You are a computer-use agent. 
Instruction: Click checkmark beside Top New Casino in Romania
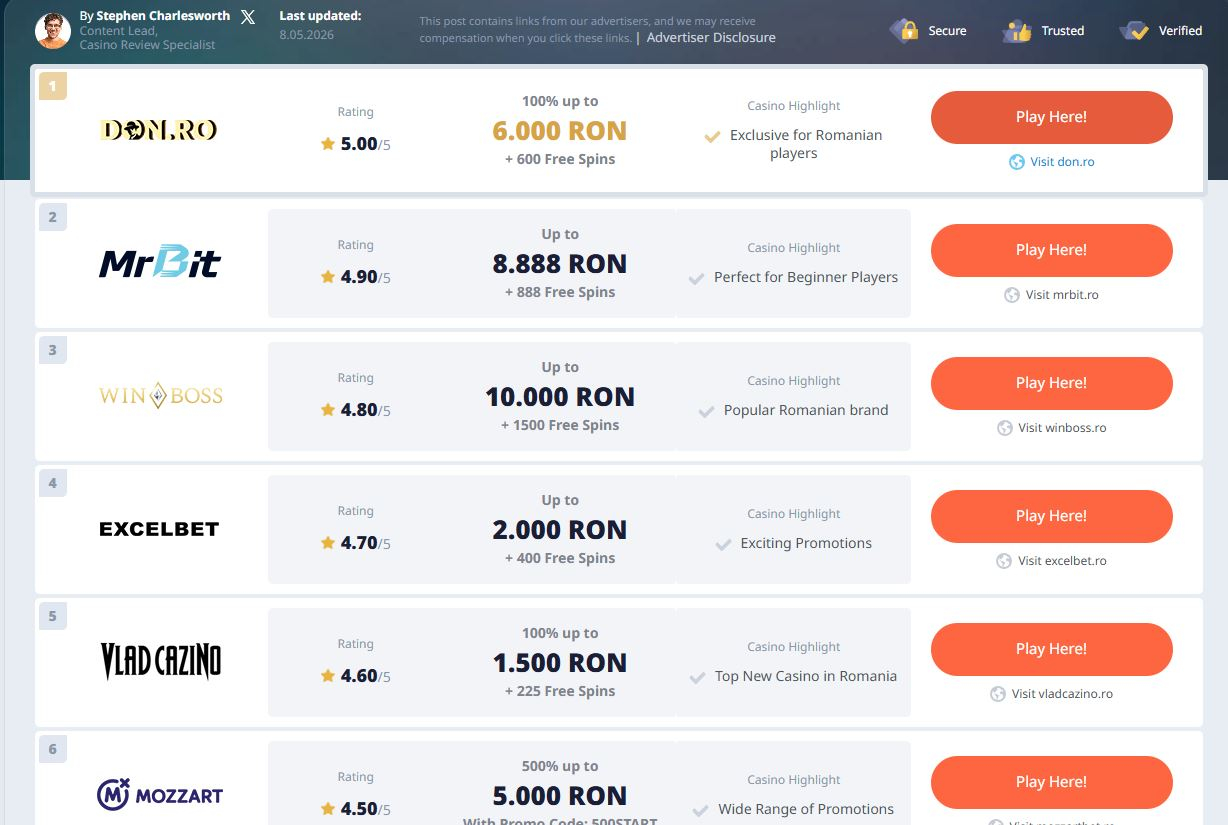[x=698, y=678]
